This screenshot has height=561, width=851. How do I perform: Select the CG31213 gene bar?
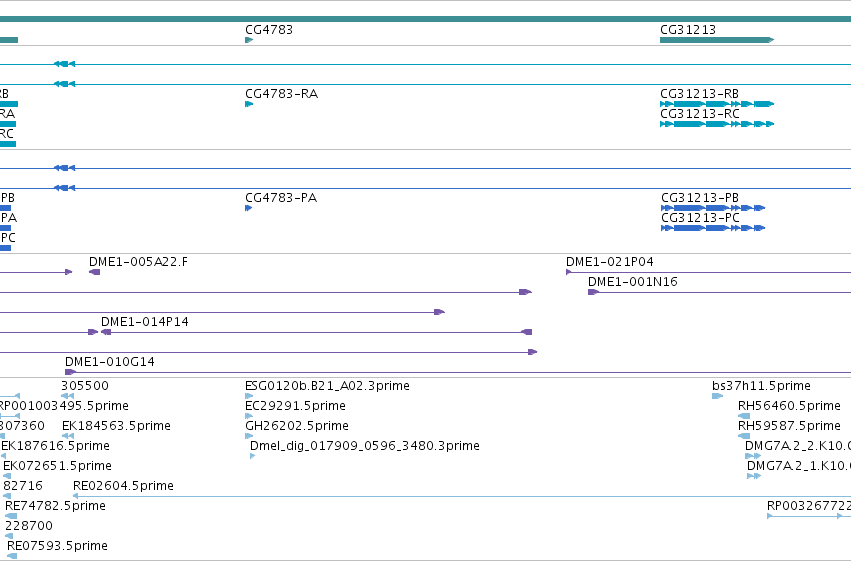(717, 40)
